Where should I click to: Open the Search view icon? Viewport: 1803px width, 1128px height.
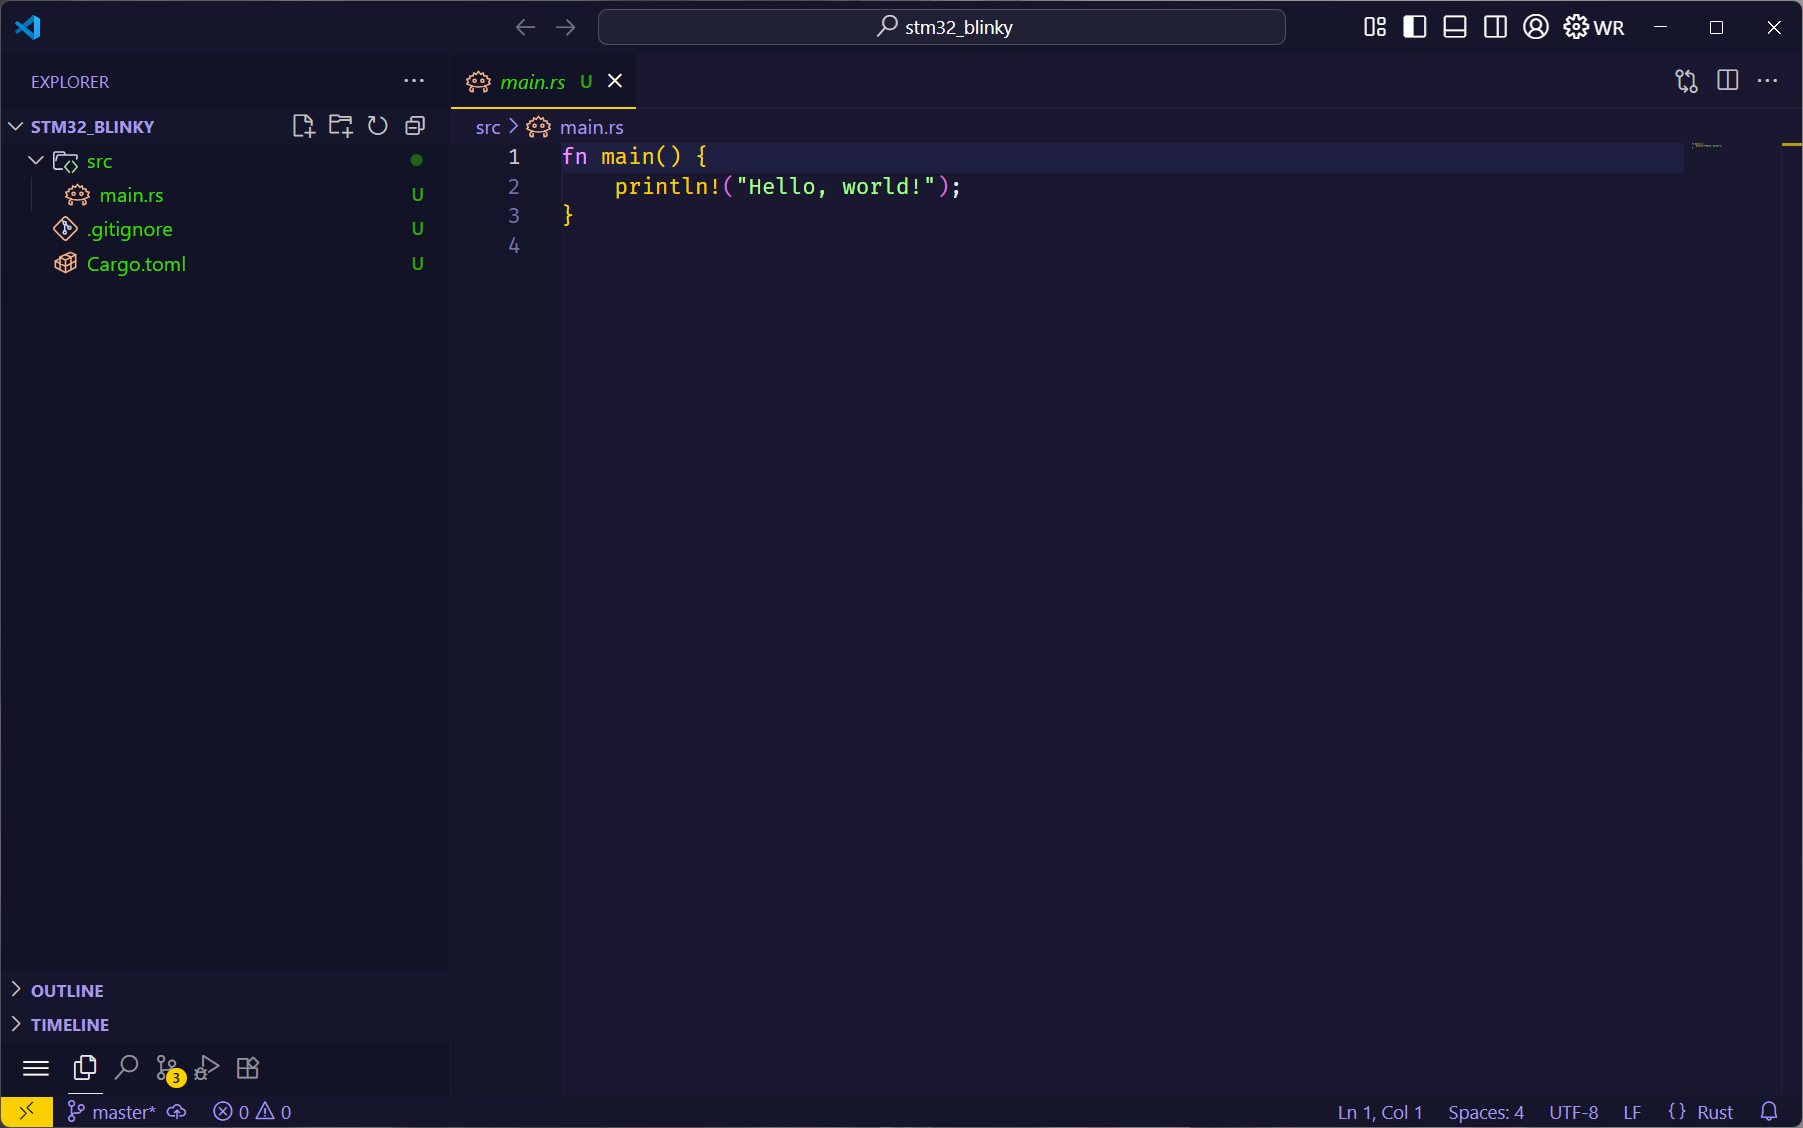pyautogui.click(x=126, y=1068)
